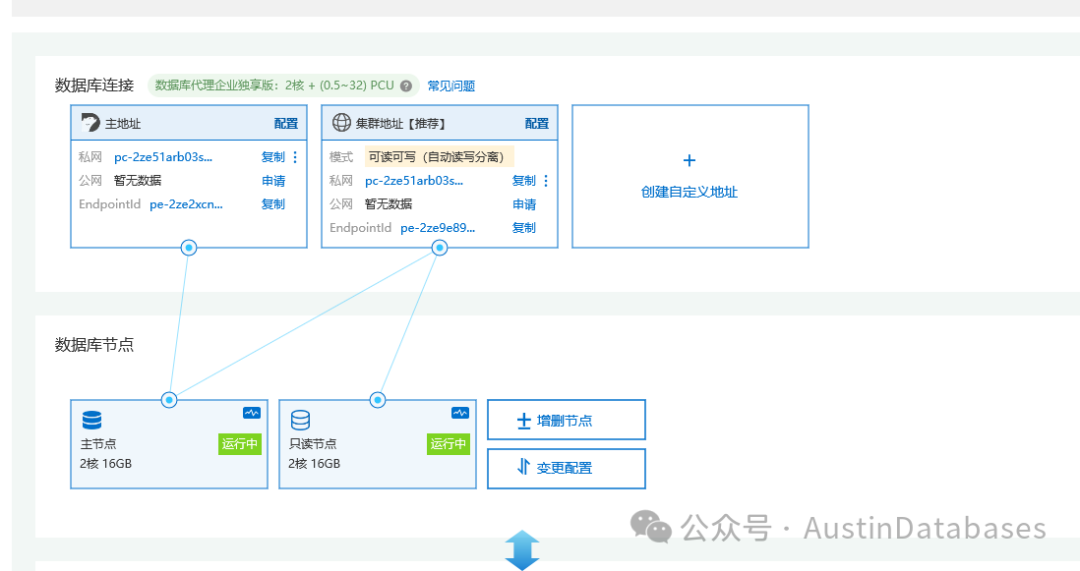Viewport: 1080px width, 571px height.
Task: Click the 数据库连接 section heading
Action: 94,85
